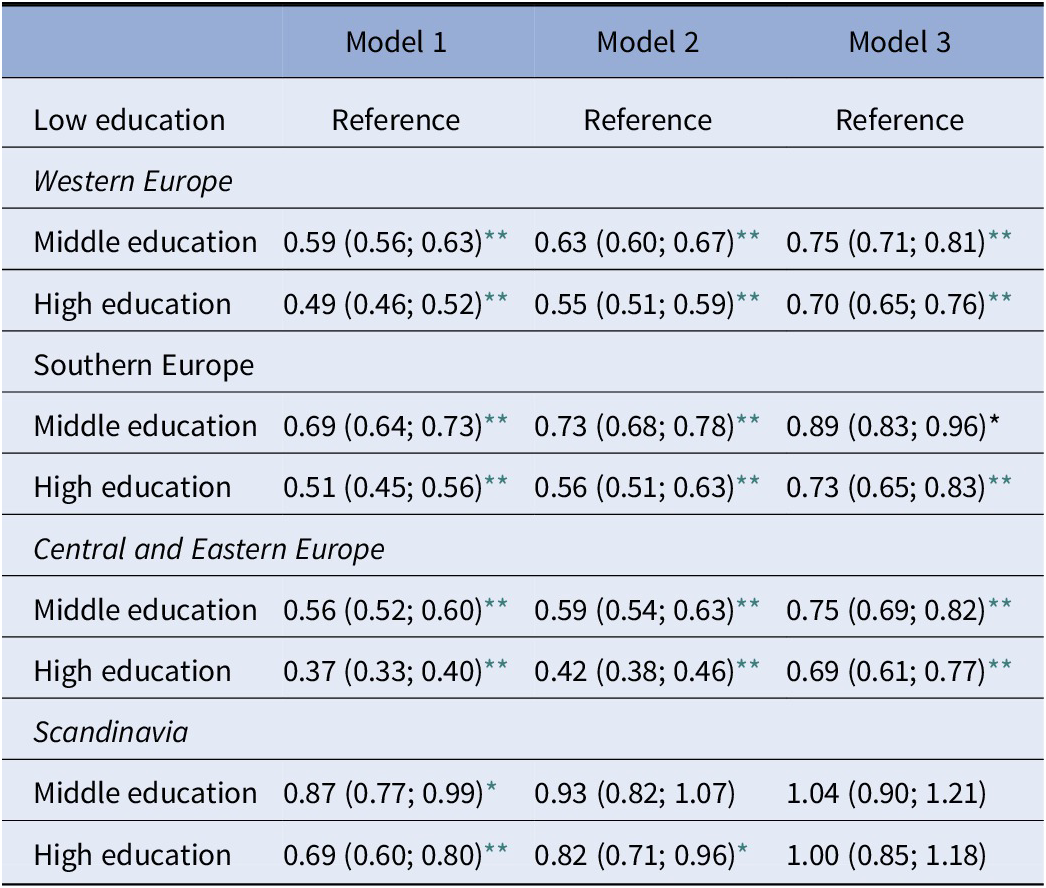
Task: Click Scandinavia High education row label
Action: click(132, 855)
